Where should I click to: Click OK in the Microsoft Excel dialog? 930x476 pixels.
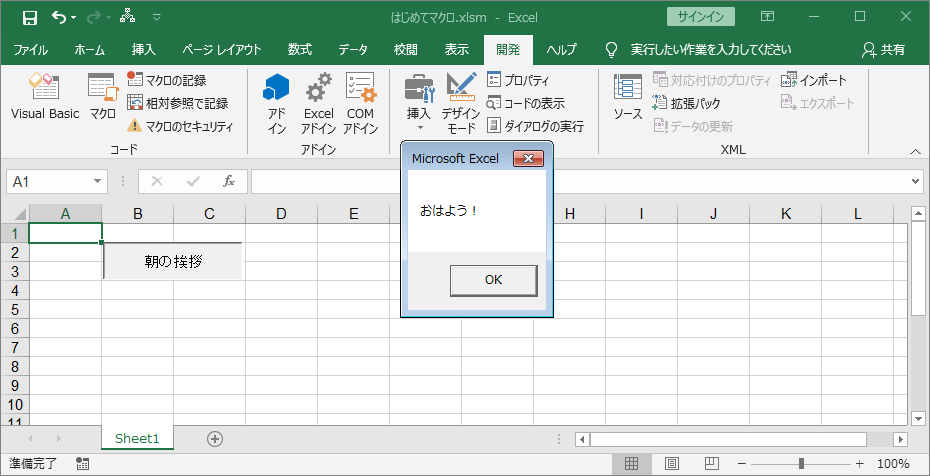pyautogui.click(x=493, y=280)
